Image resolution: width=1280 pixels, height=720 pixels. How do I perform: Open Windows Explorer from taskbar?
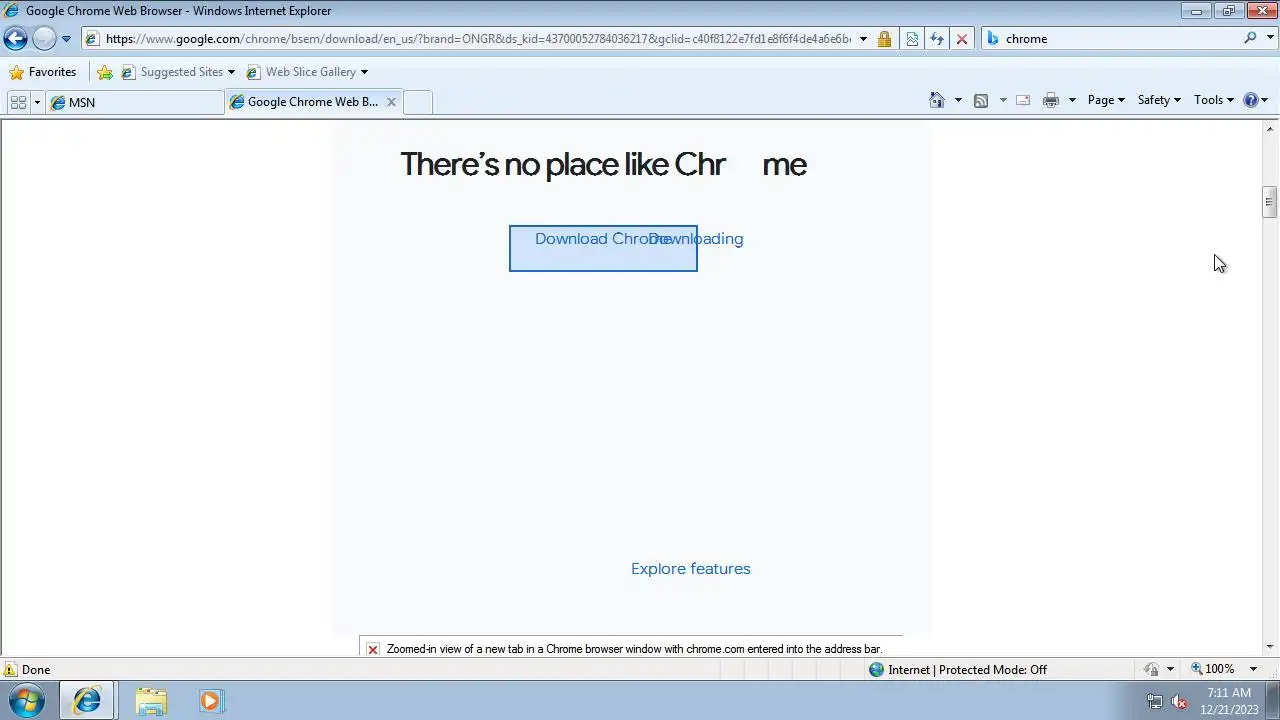point(151,701)
